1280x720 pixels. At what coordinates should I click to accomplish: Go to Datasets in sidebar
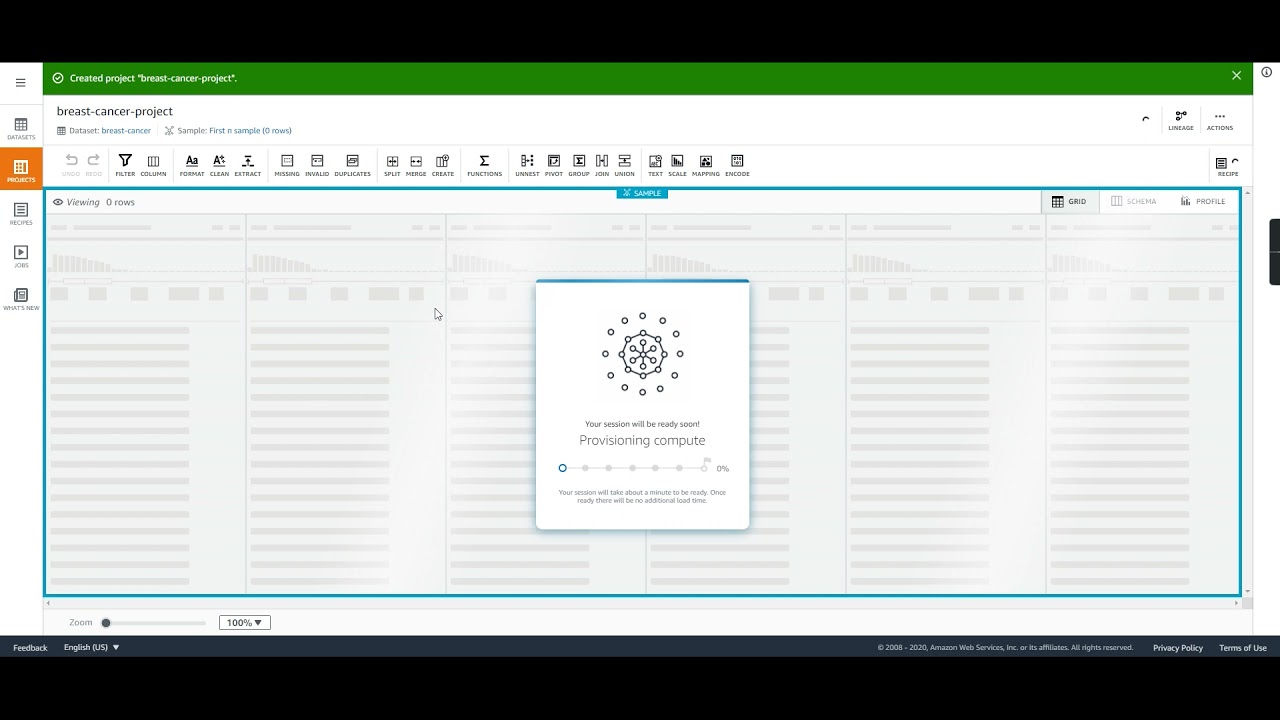coord(21,129)
